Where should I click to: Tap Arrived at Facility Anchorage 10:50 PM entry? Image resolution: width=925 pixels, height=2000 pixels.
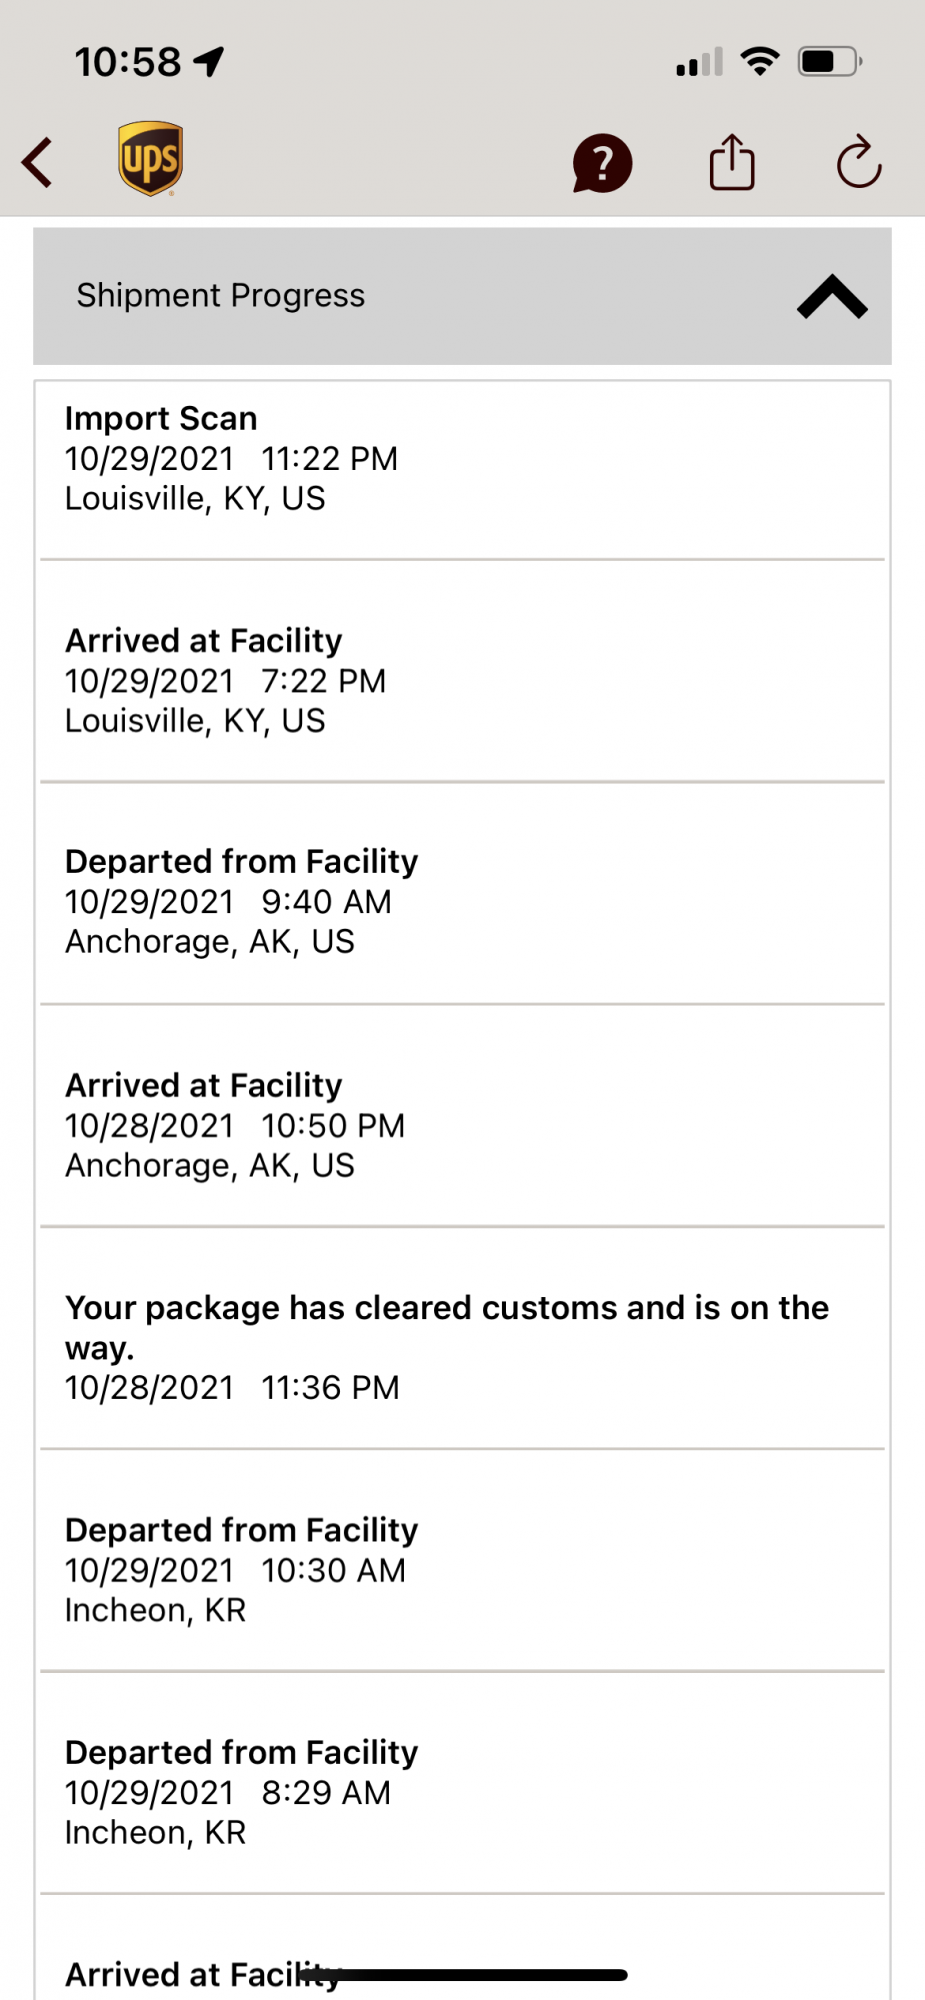coord(462,1125)
